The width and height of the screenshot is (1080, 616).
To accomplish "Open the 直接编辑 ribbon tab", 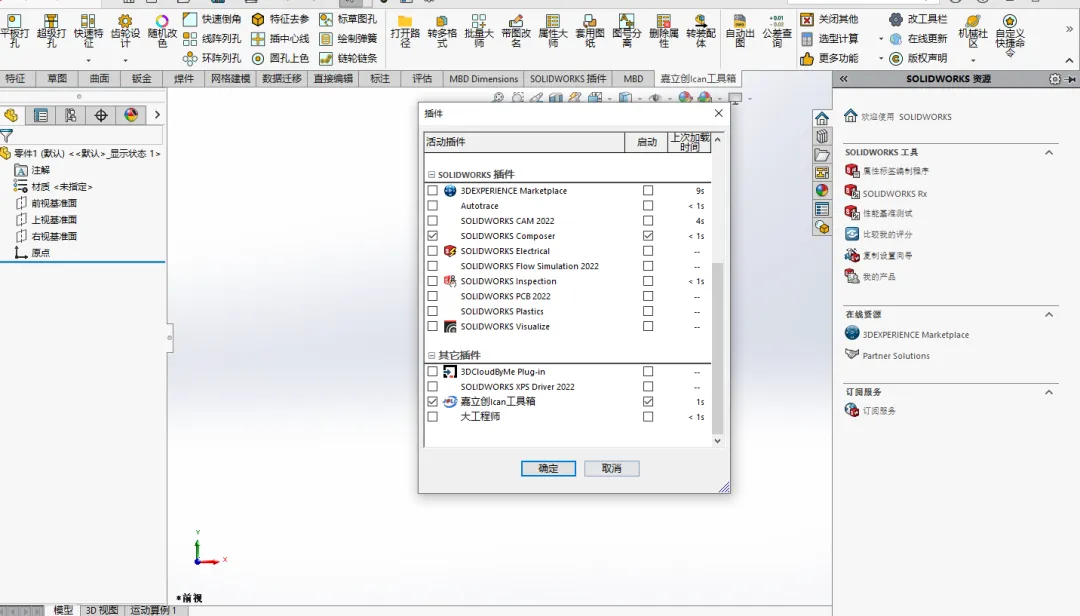I will [333, 79].
